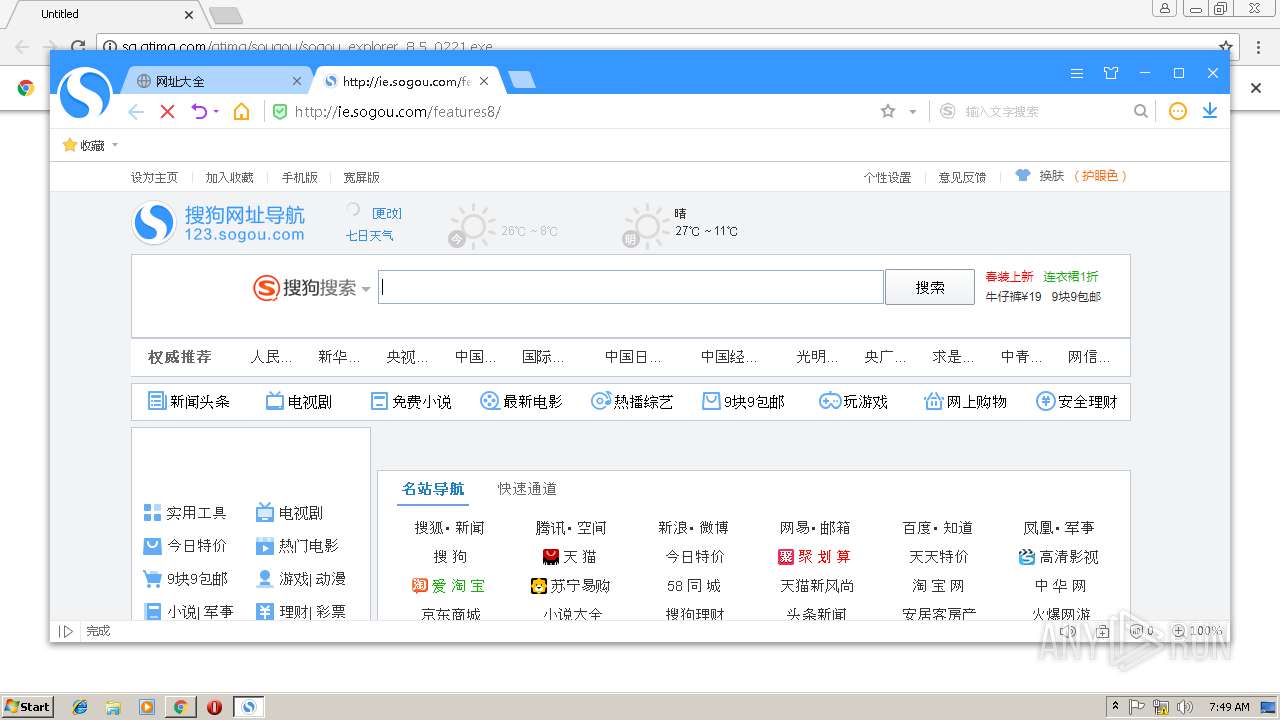Open the home page icon

pos(241,111)
